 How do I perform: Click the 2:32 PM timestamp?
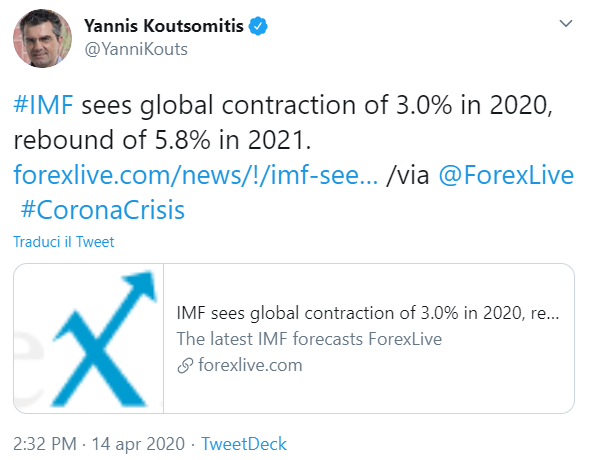click(x=45, y=443)
